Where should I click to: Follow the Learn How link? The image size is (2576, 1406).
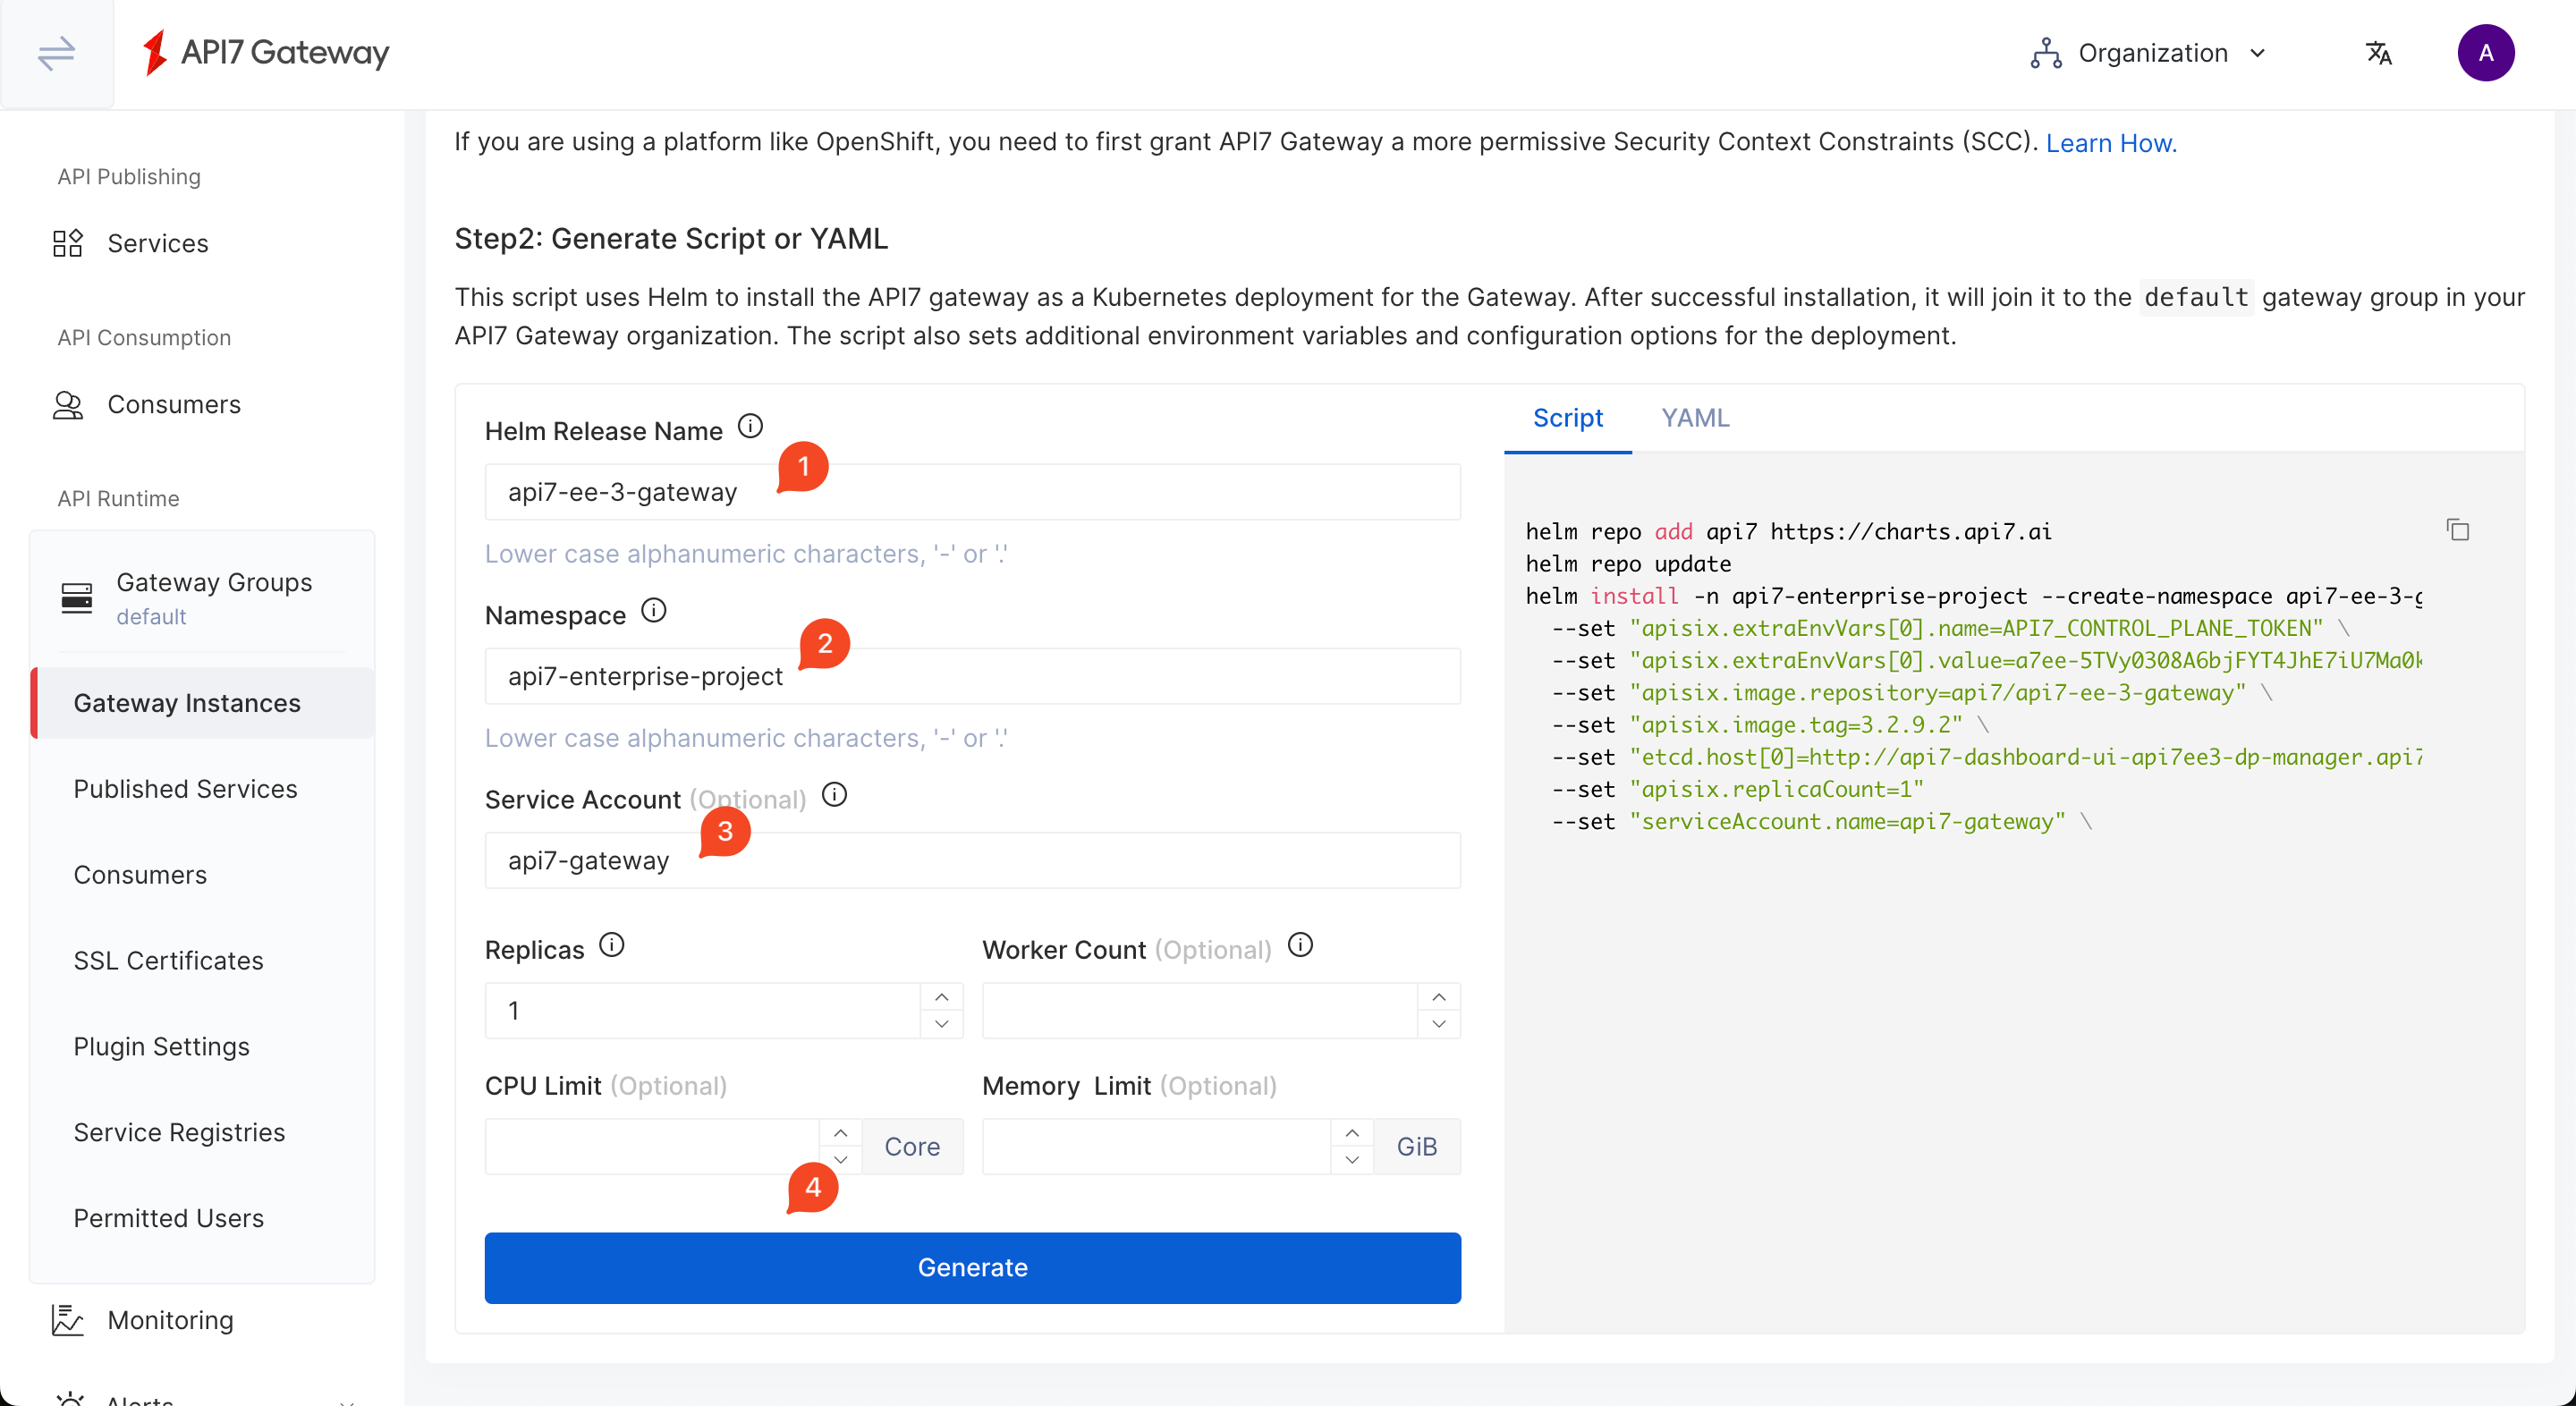2111,143
